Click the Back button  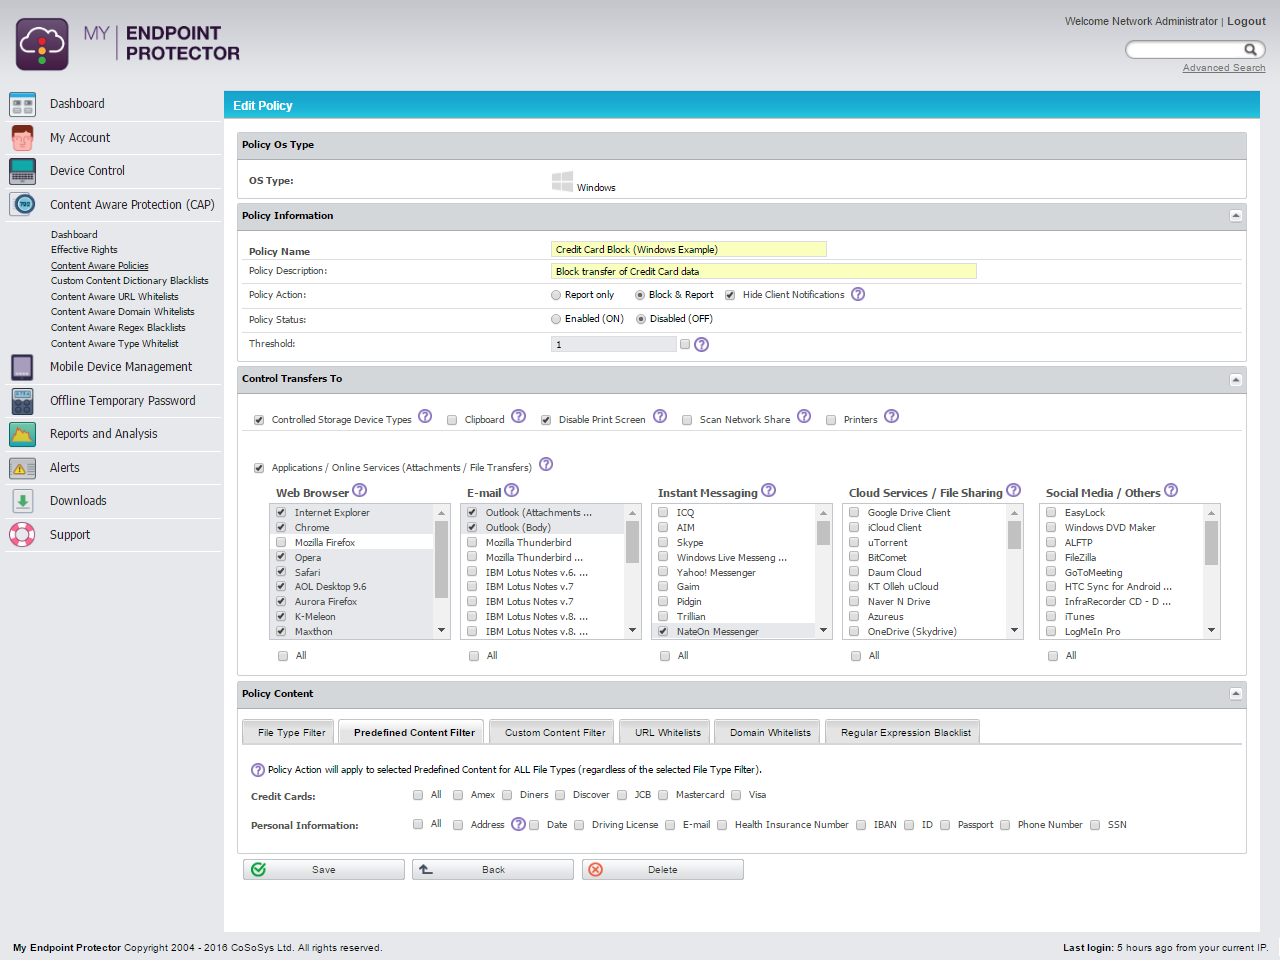[493, 870]
